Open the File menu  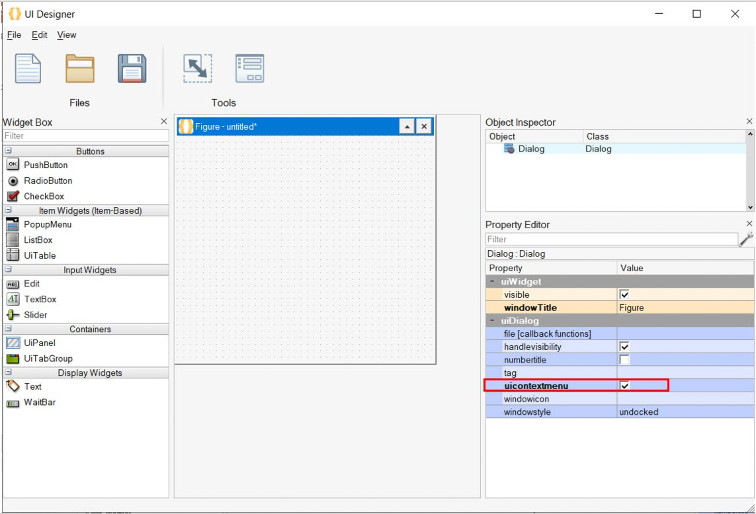14,35
